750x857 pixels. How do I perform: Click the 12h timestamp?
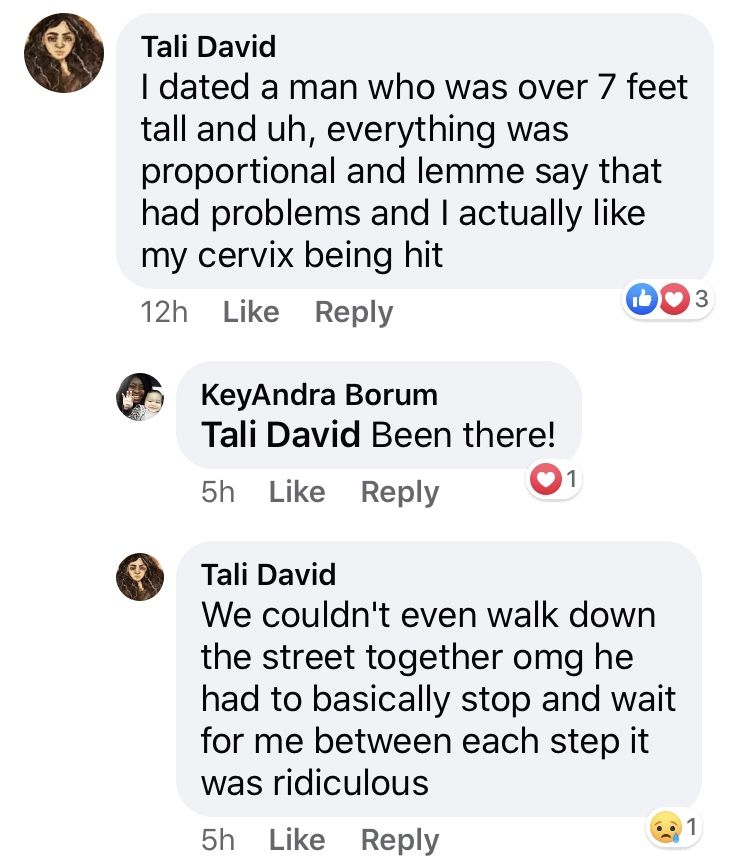pos(164,312)
